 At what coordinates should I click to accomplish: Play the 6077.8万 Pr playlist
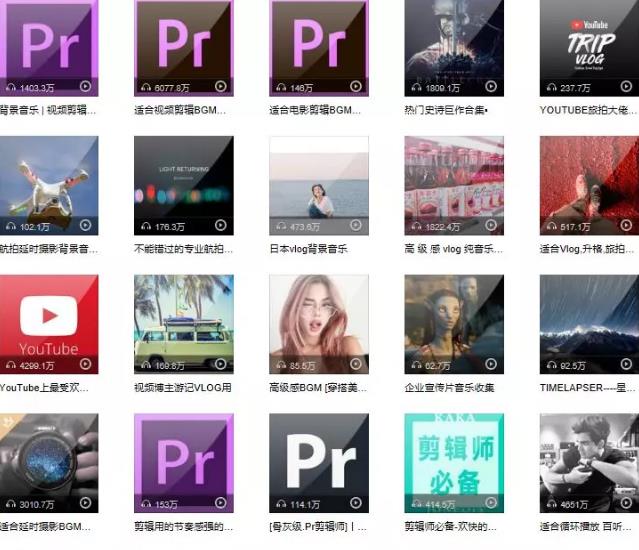(x=220, y=87)
